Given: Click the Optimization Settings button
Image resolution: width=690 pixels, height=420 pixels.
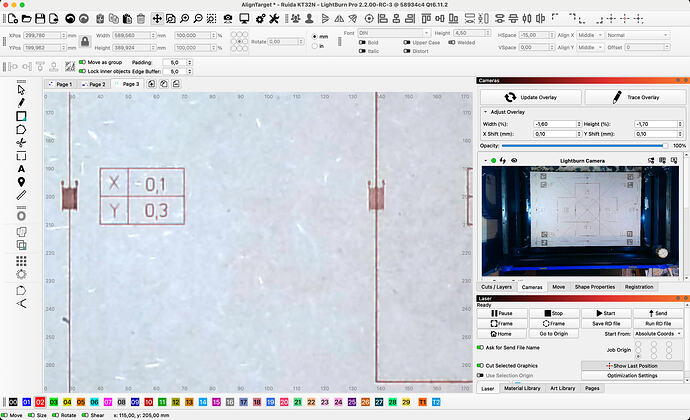Looking at the screenshot, I should [632, 376].
